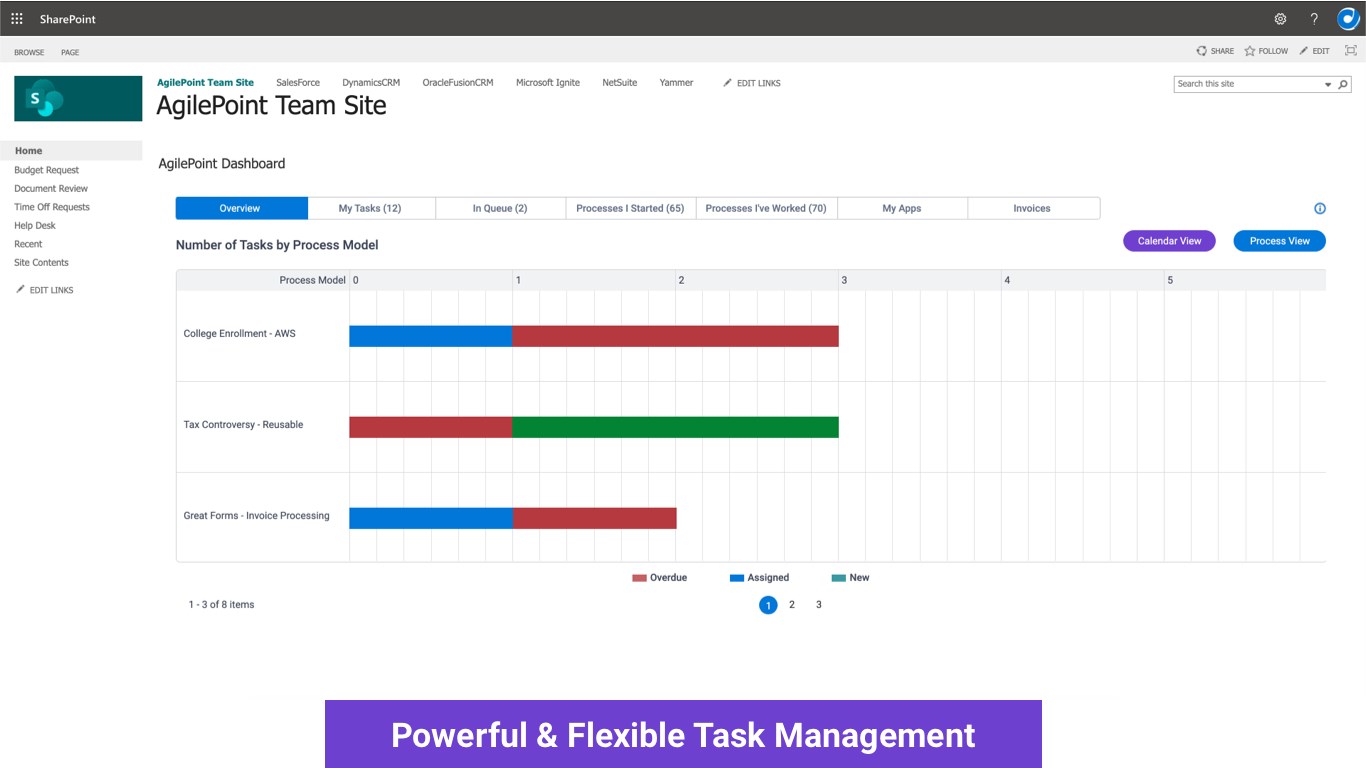This screenshot has height=768, width=1366.
Task: Open the Invoices tab
Action: (x=1033, y=208)
